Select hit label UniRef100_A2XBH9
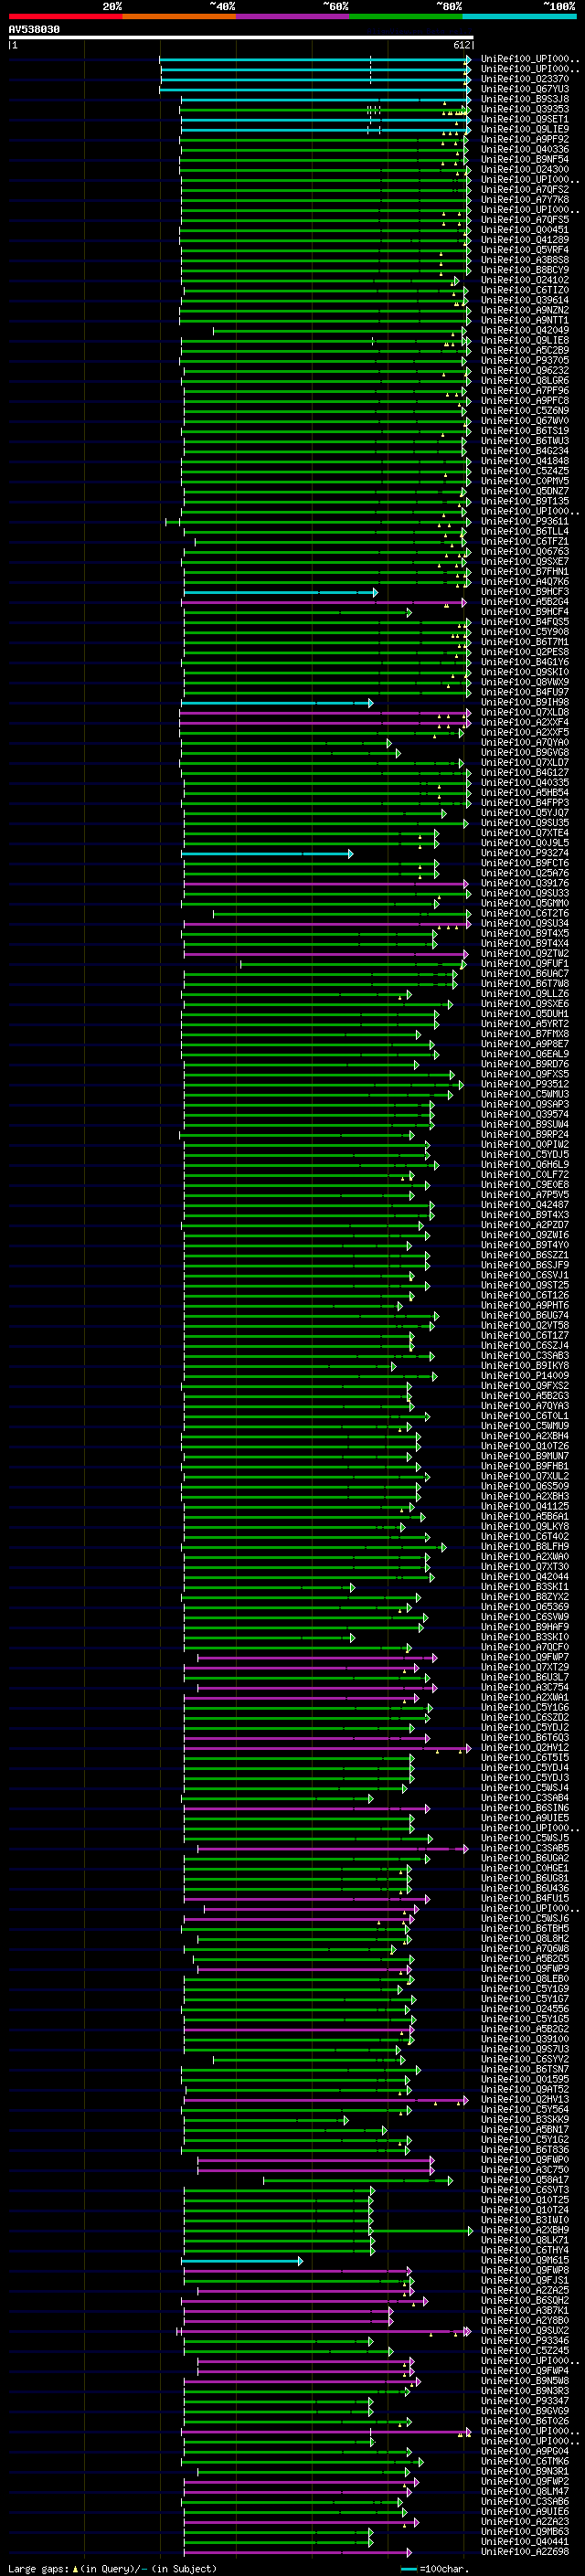The height and width of the screenshot is (2576, 585). pos(525,2230)
